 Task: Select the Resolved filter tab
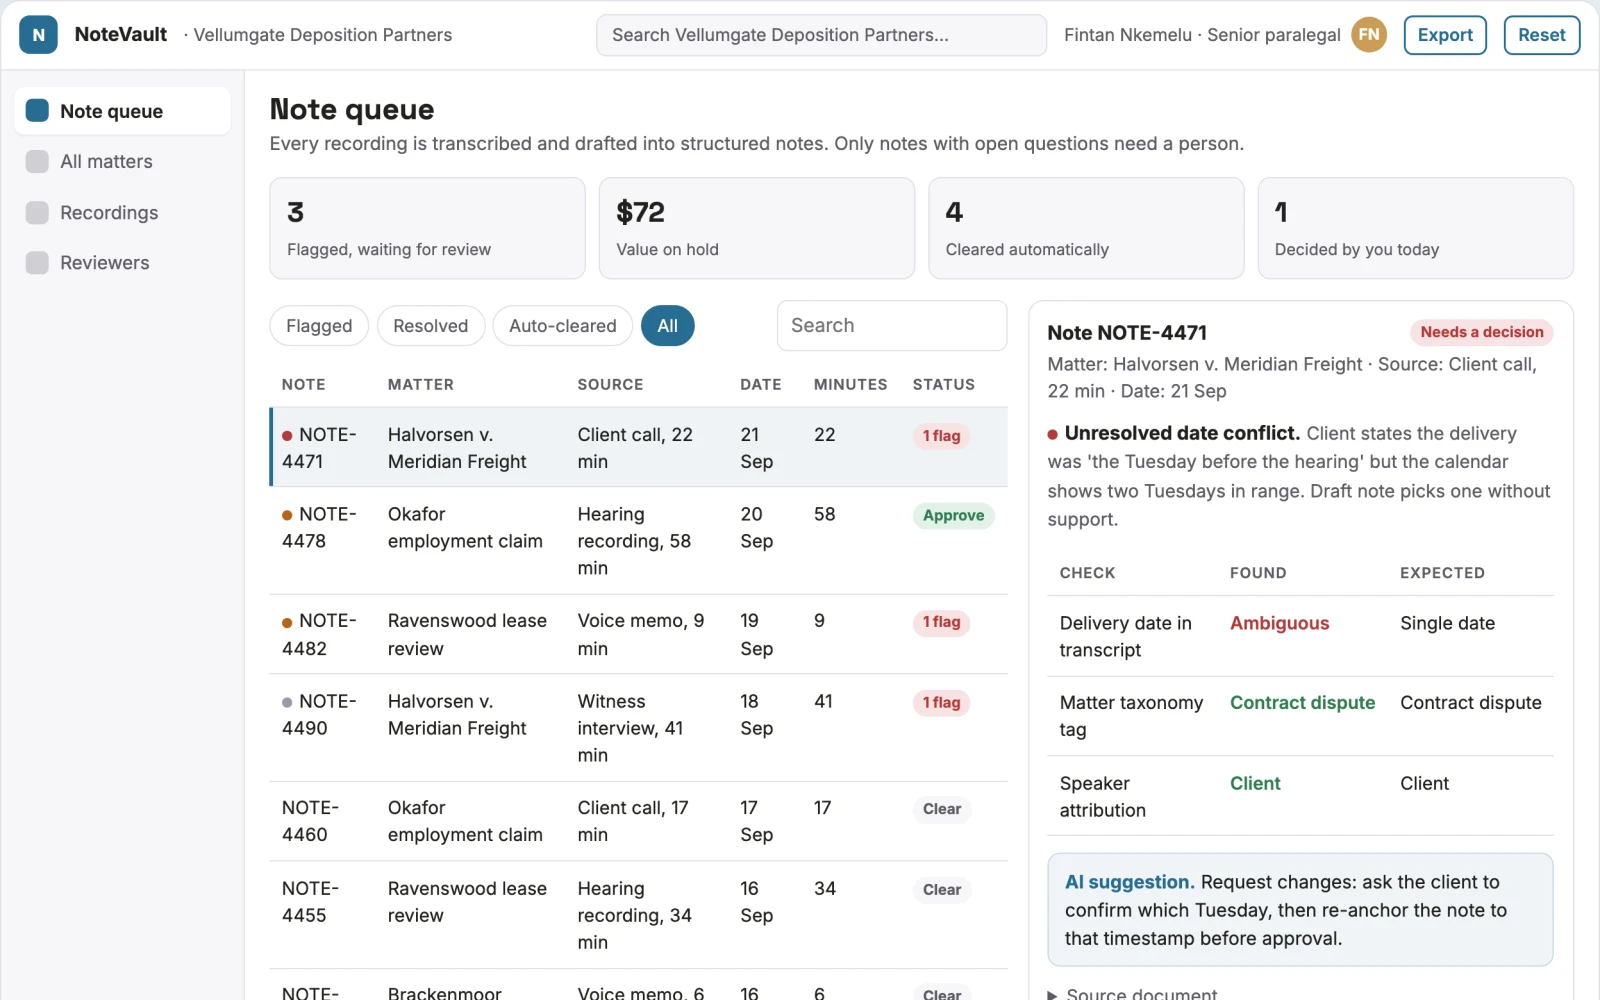[x=430, y=326]
